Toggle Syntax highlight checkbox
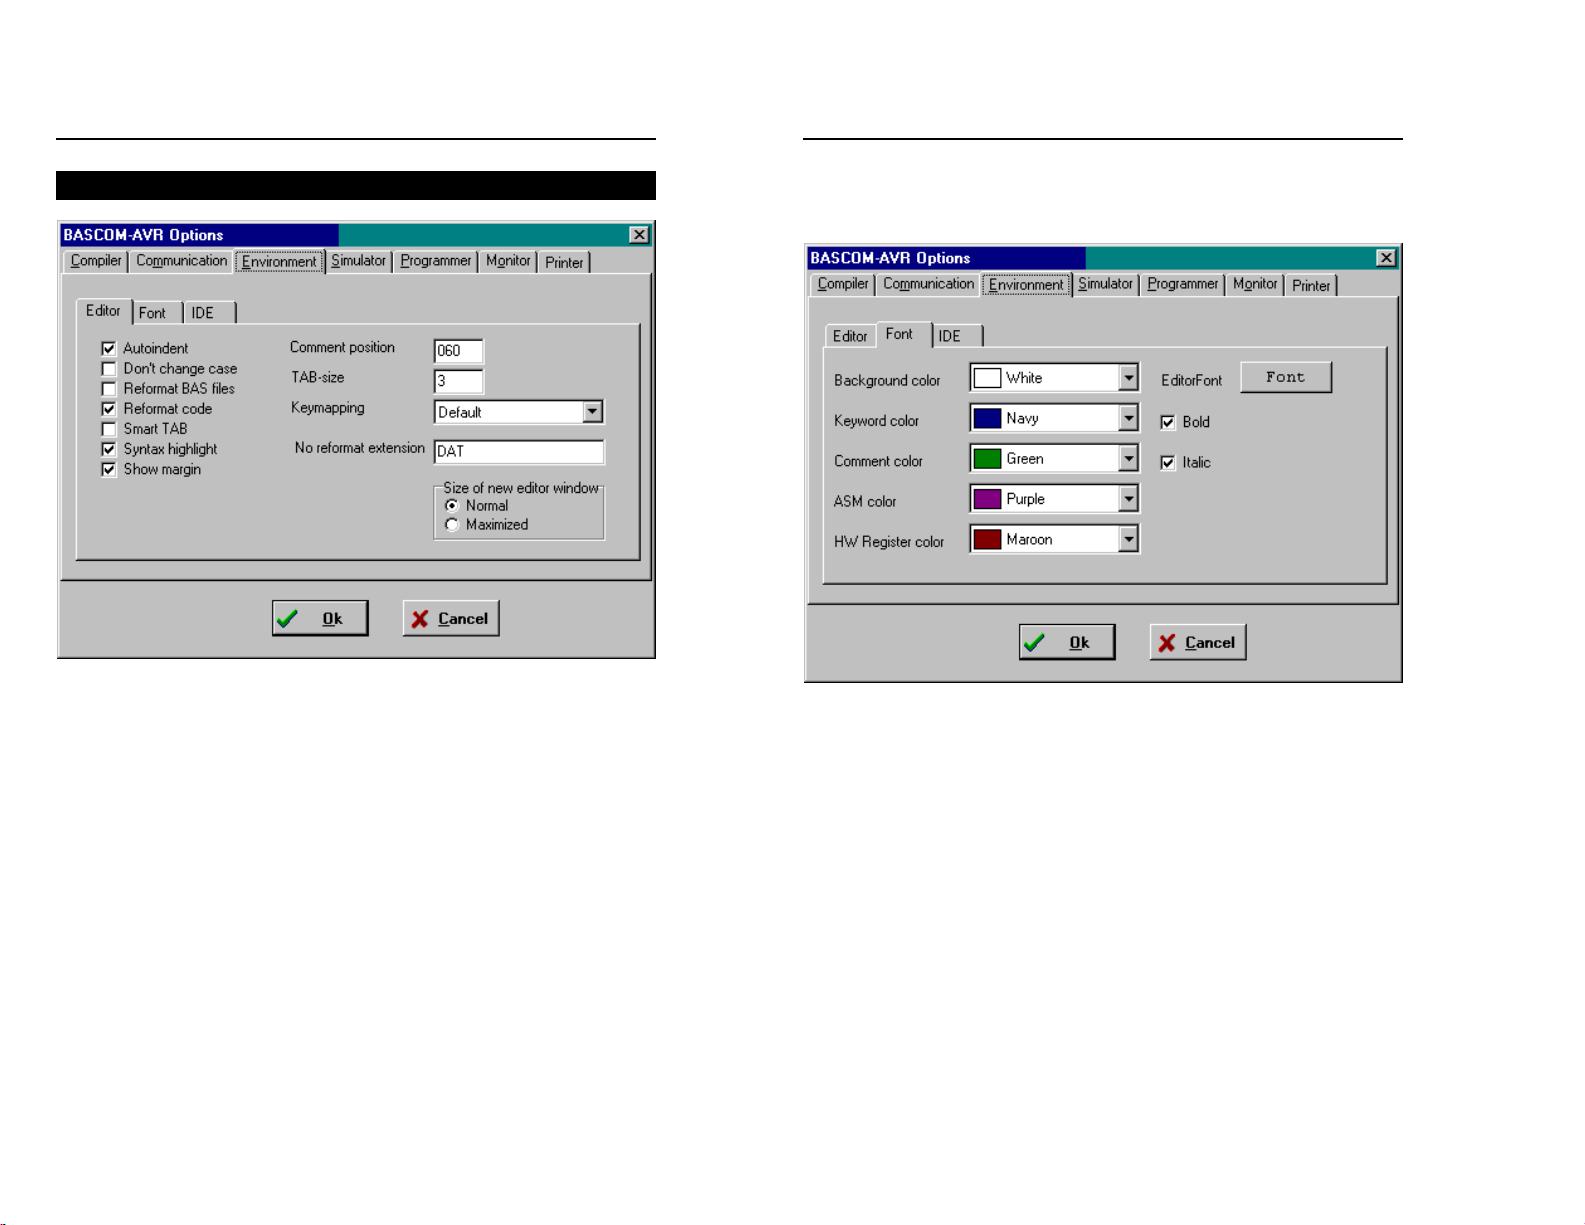The height and width of the screenshot is (1225, 1585). 109,450
